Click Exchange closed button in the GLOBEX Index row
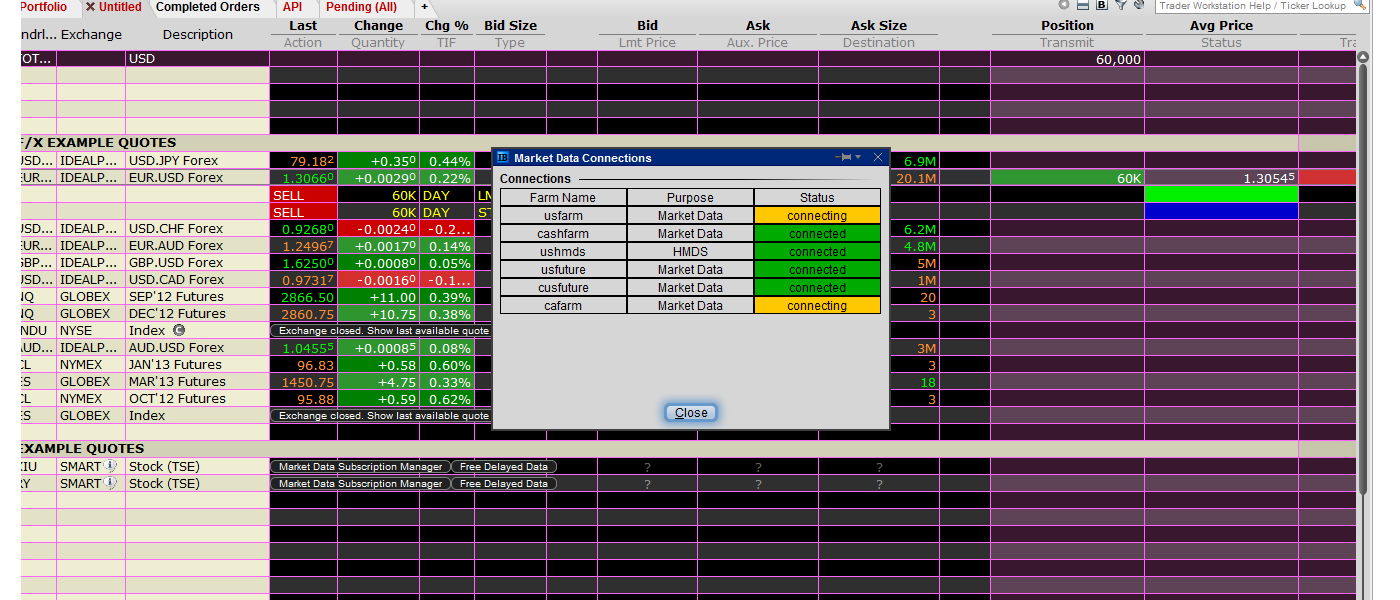 [x=384, y=415]
